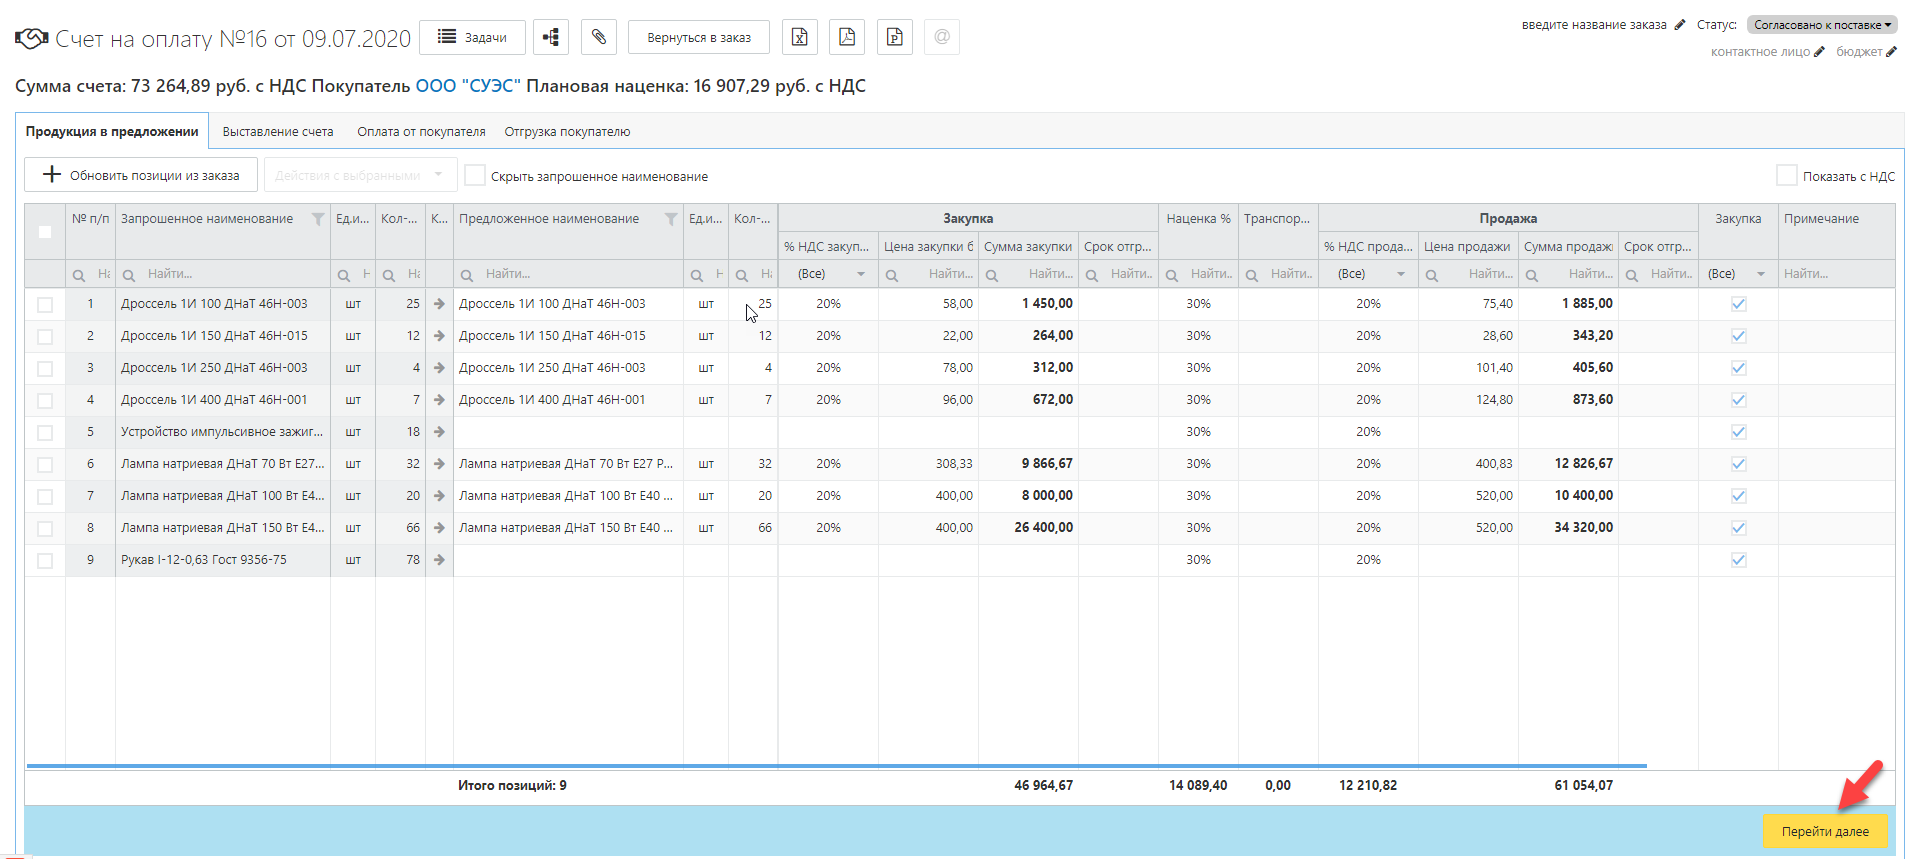
Task: Edit 'контактное лицо' via its pencil icon
Action: 1819,52
